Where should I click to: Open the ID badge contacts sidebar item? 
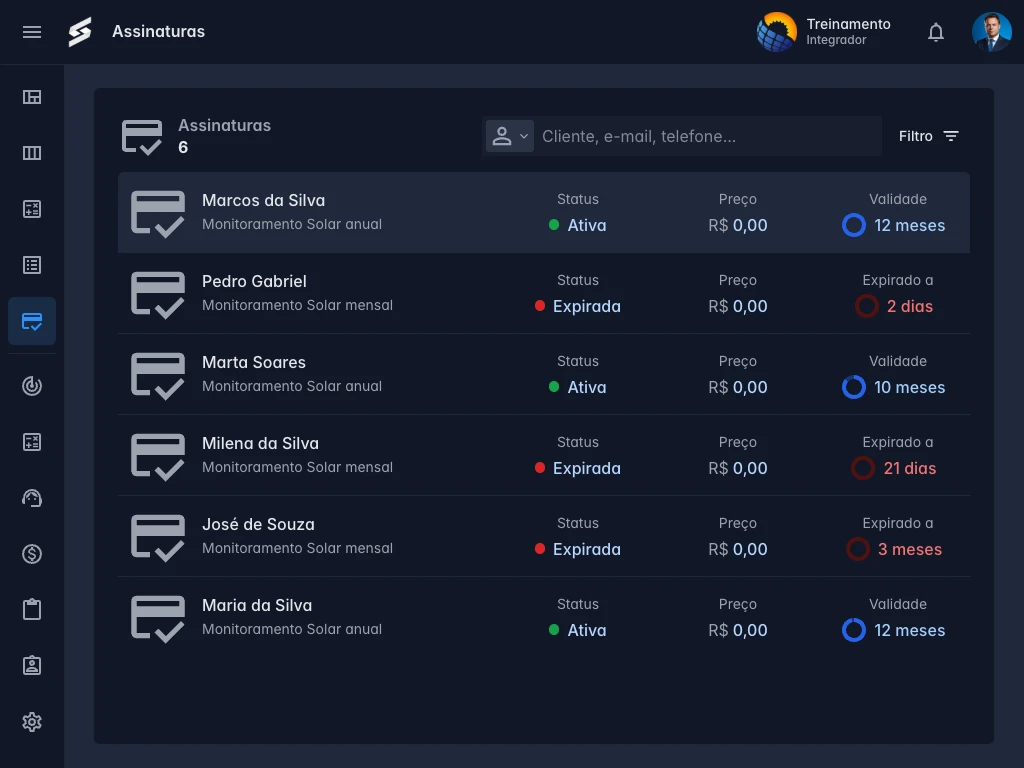[32, 666]
